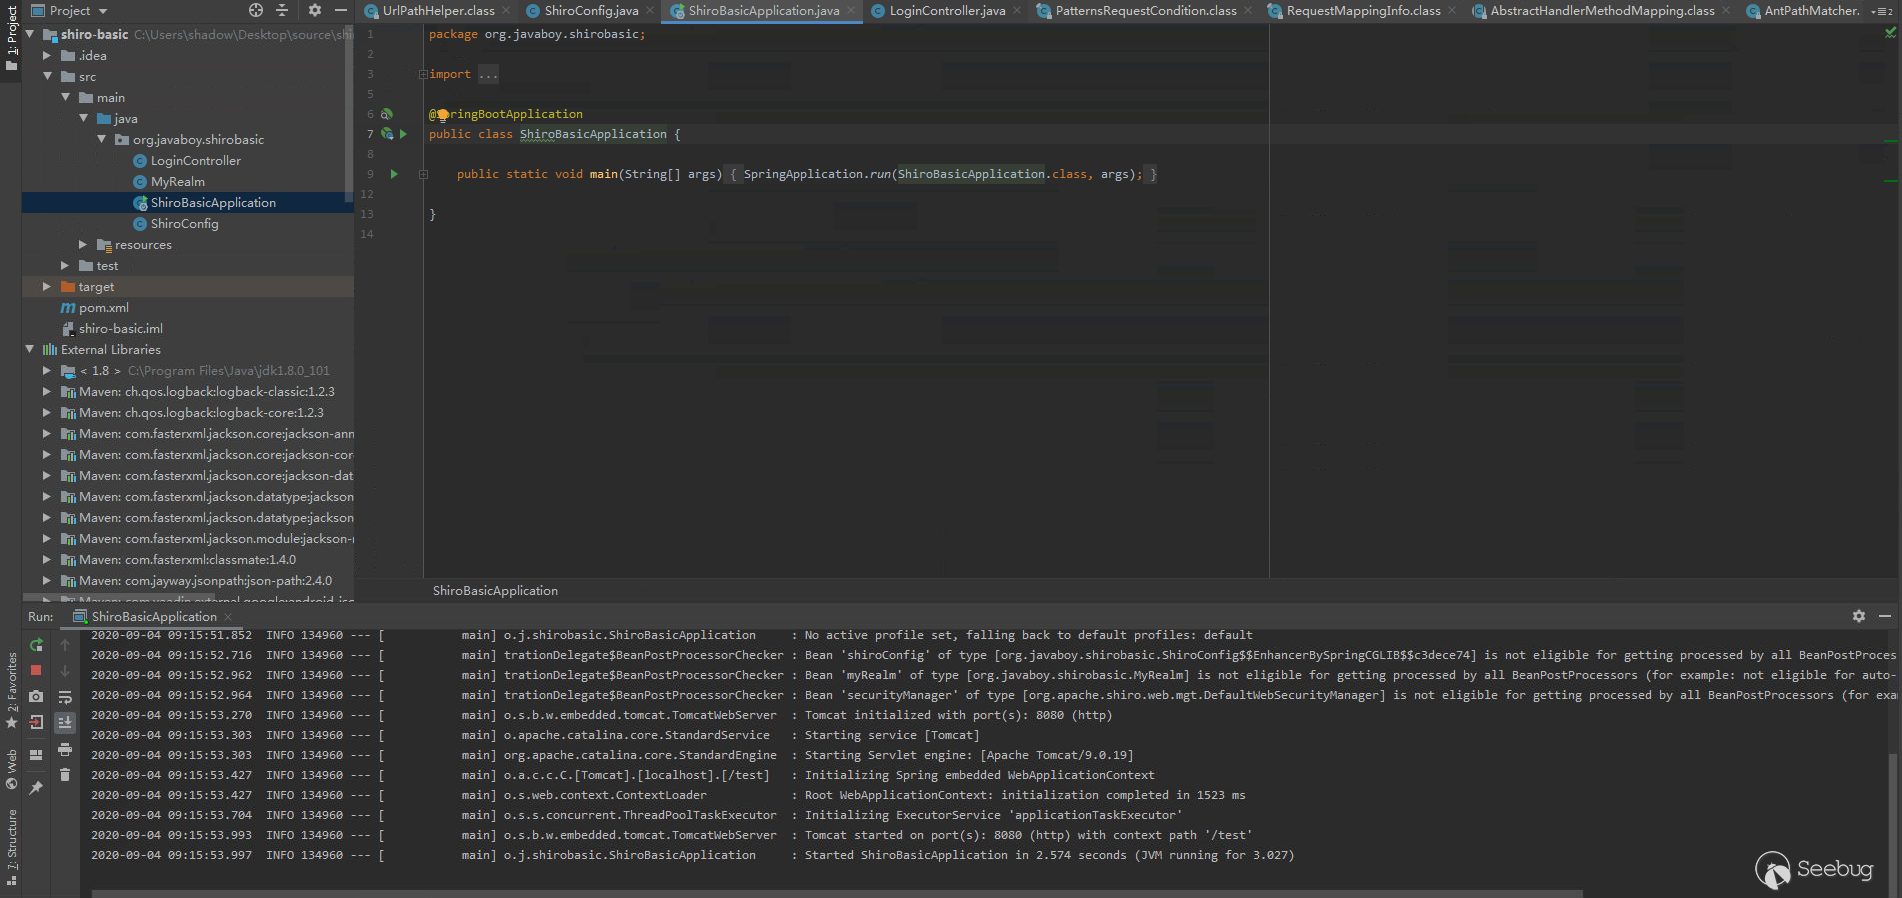Clear console output with trash icon
The image size is (1902, 898).
65,775
